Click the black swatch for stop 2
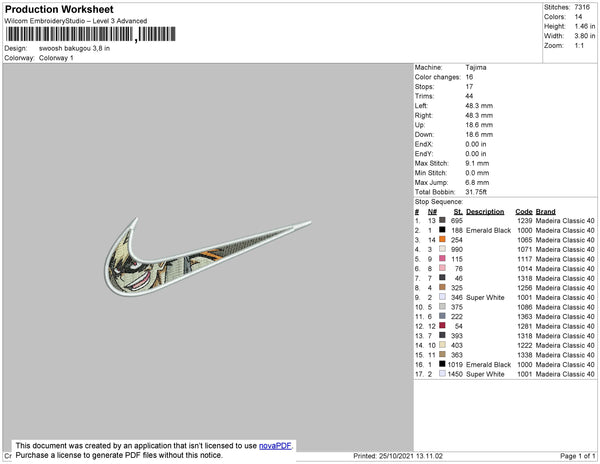The height and width of the screenshot is (464, 600). click(442, 230)
